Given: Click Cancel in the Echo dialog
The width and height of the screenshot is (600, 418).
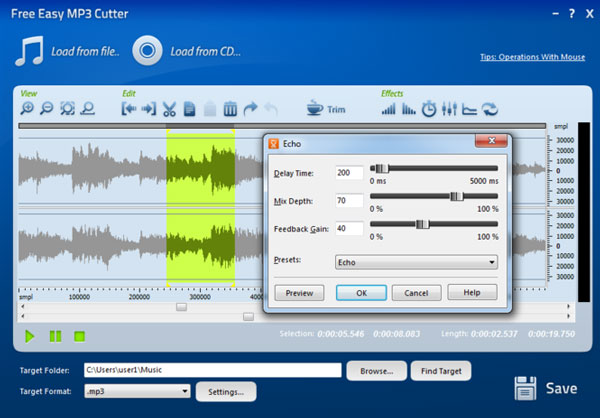Looking at the screenshot, I should click(416, 293).
